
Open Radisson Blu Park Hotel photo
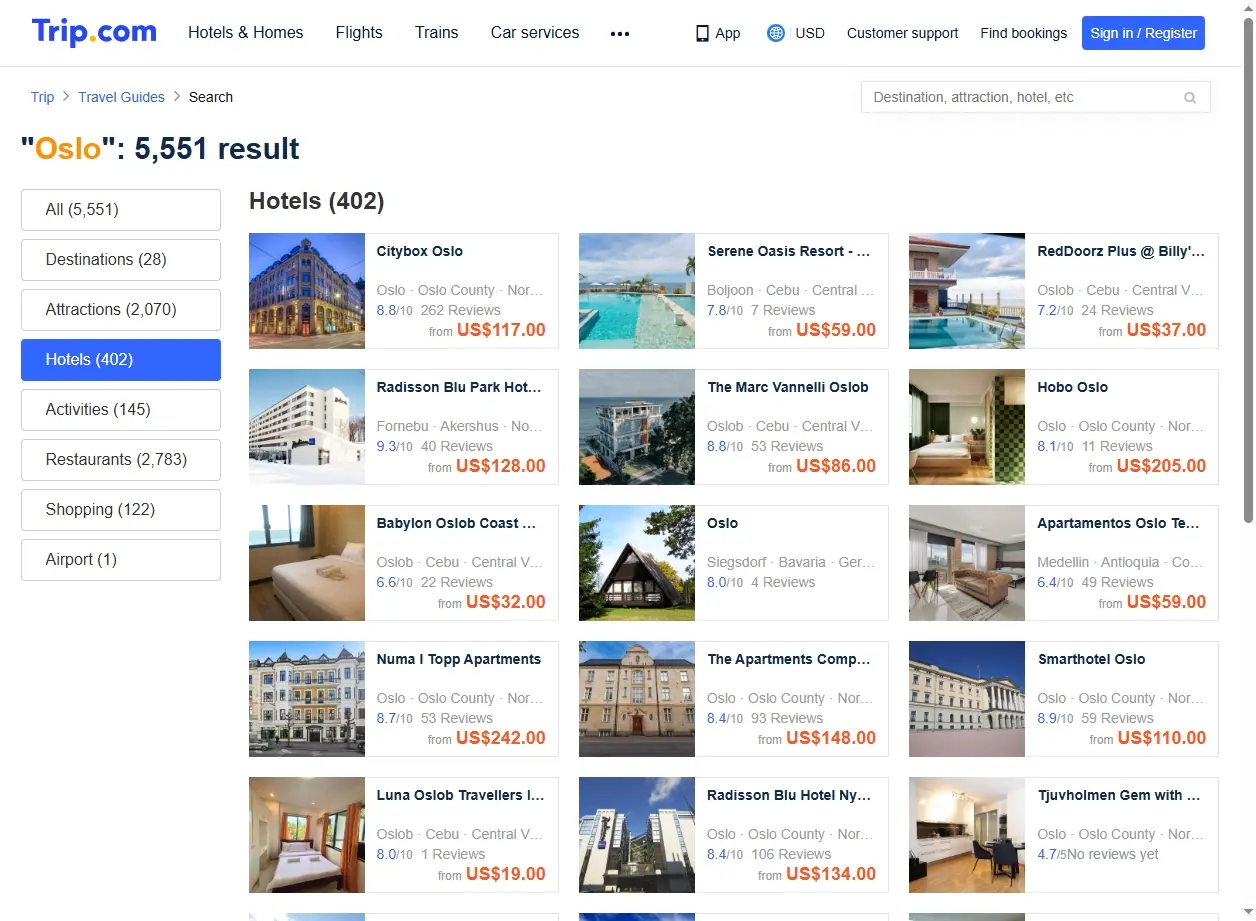point(307,427)
